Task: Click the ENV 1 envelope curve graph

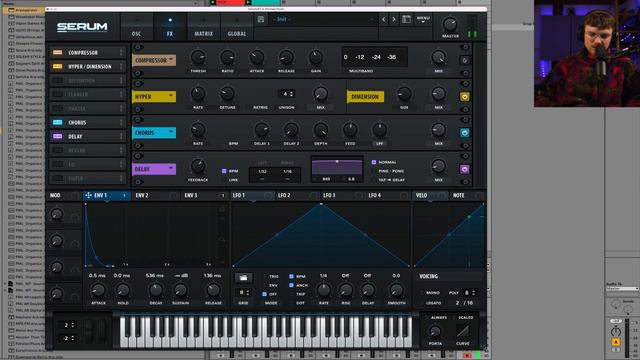Action: pyautogui.click(x=155, y=235)
